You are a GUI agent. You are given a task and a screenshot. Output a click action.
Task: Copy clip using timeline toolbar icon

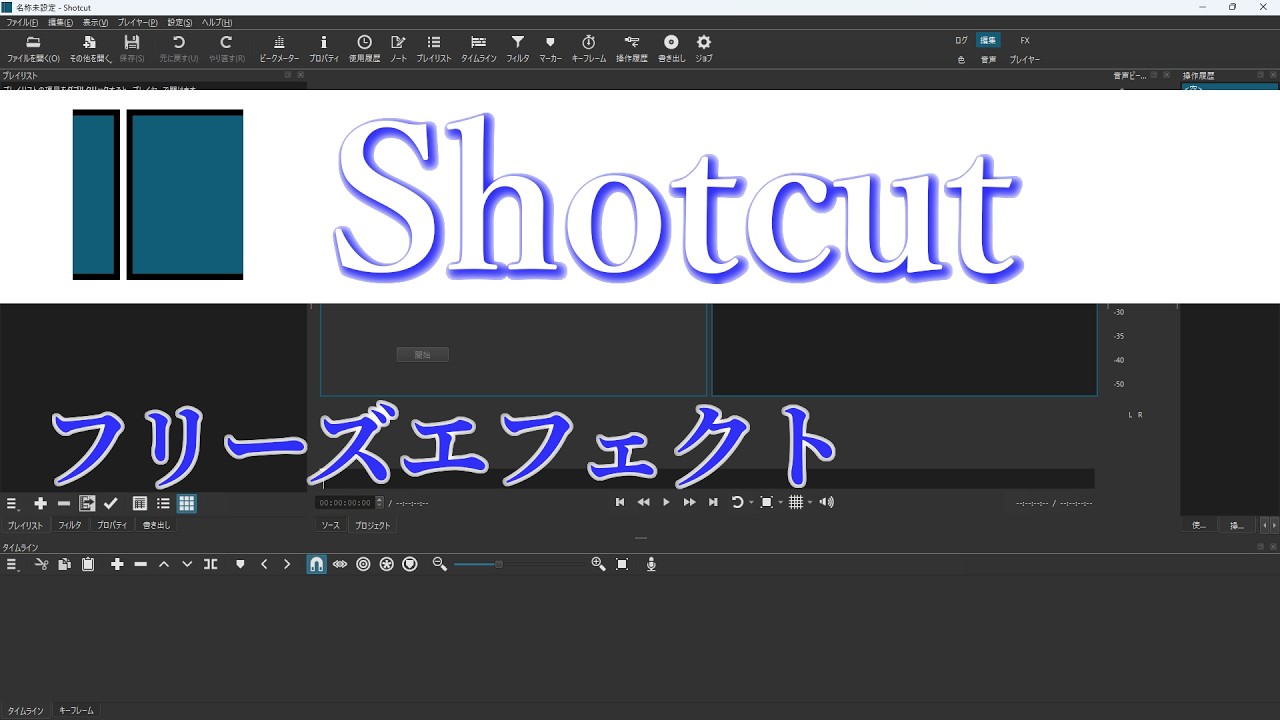click(x=64, y=564)
